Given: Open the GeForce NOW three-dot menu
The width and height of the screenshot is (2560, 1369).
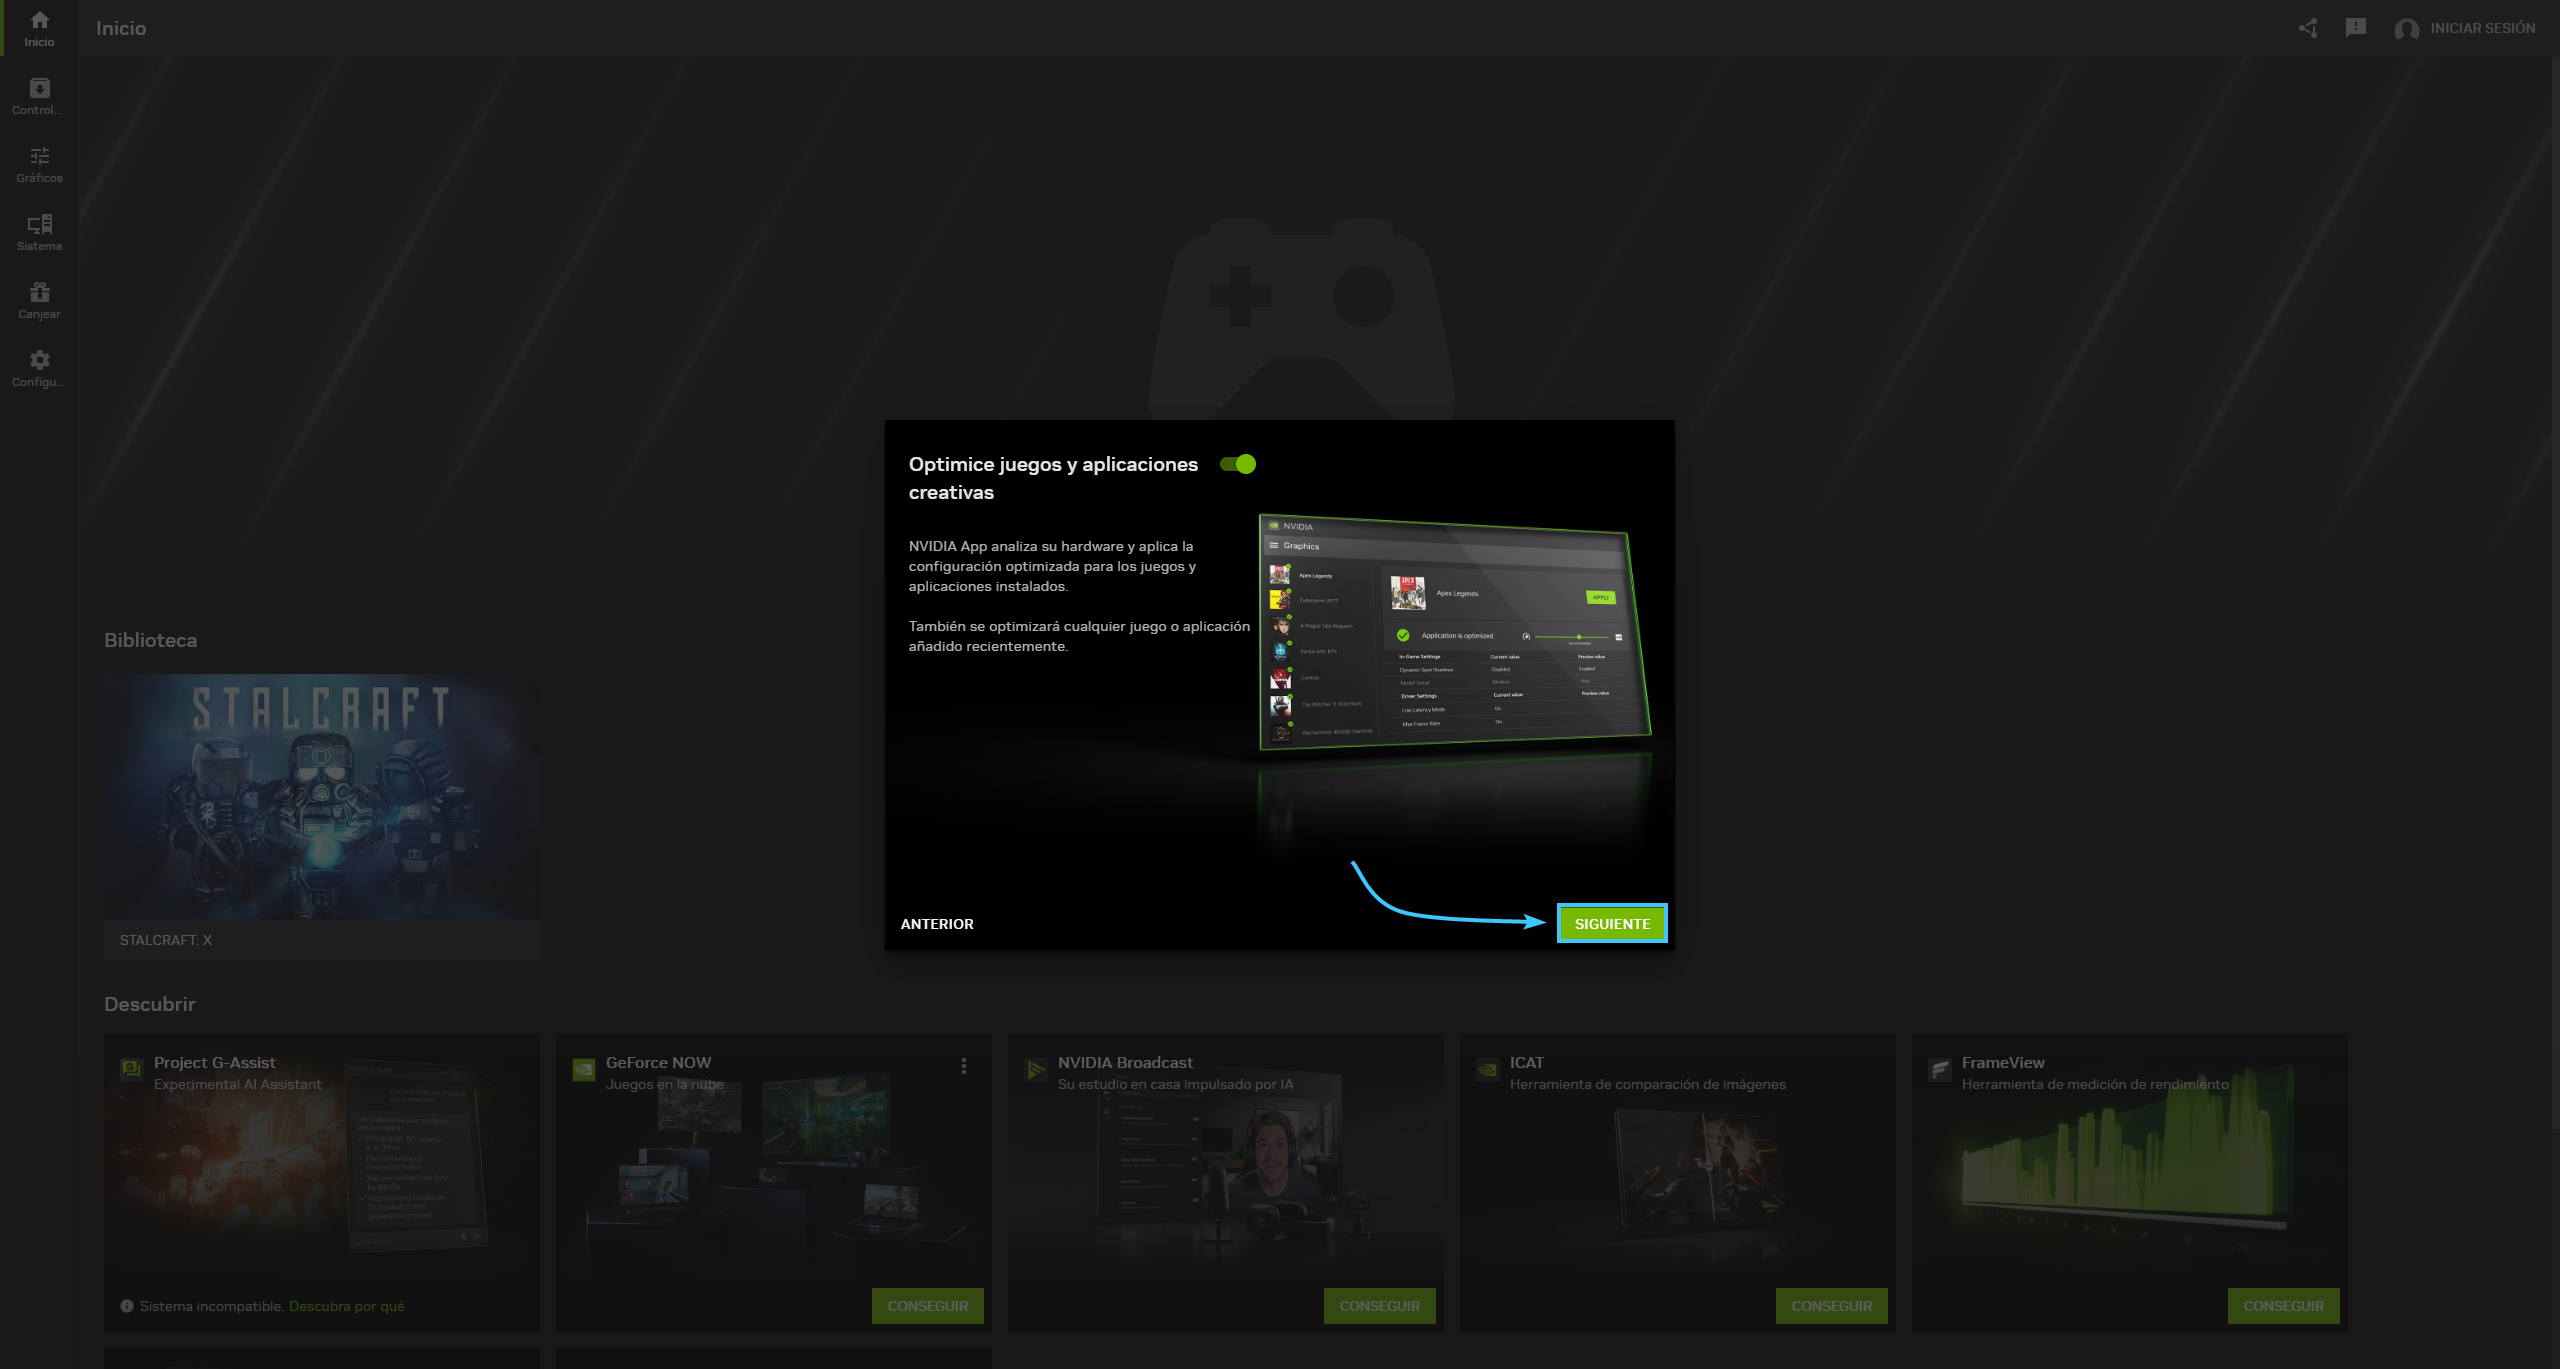Looking at the screenshot, I should [x=964, y=1066].
